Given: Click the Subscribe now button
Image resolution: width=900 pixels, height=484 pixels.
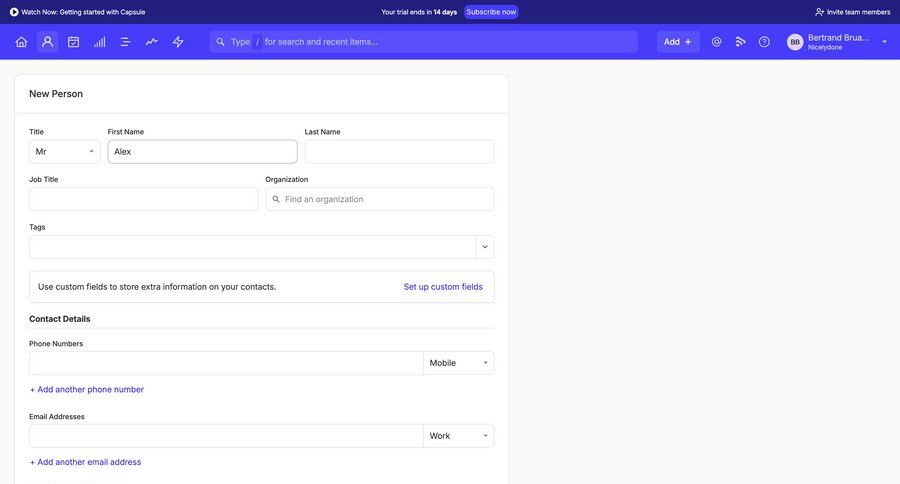Looking at the screenshot, I should [x=491, y=12].
